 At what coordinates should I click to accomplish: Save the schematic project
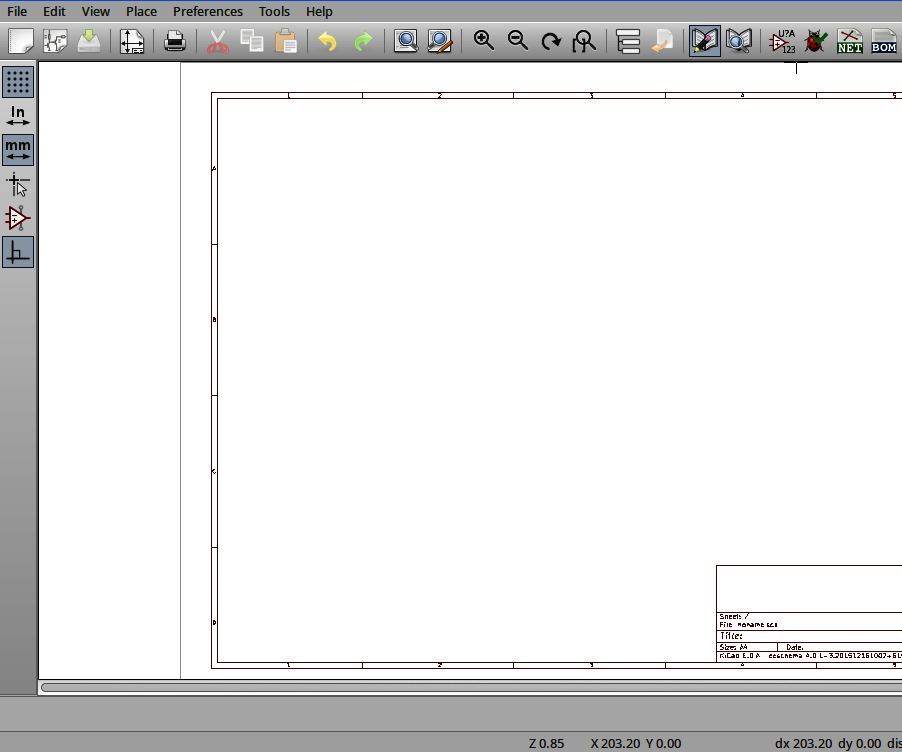click(x=89, y=41)
